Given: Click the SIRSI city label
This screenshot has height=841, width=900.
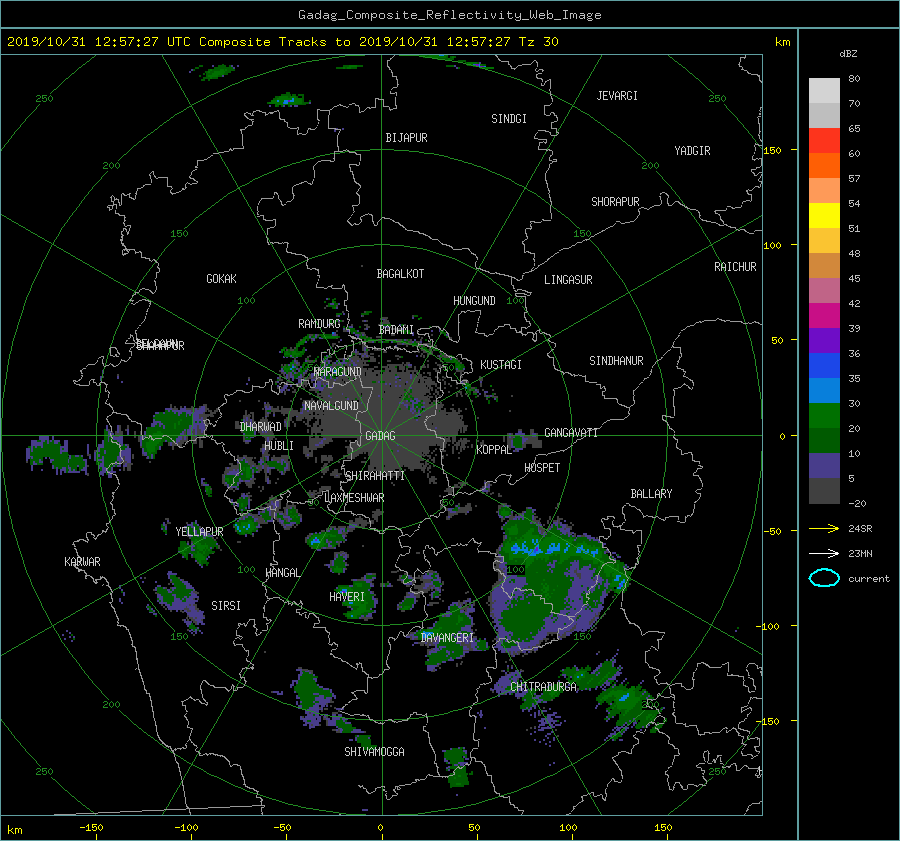Looking at the screenshot, I should coord(226,606).
